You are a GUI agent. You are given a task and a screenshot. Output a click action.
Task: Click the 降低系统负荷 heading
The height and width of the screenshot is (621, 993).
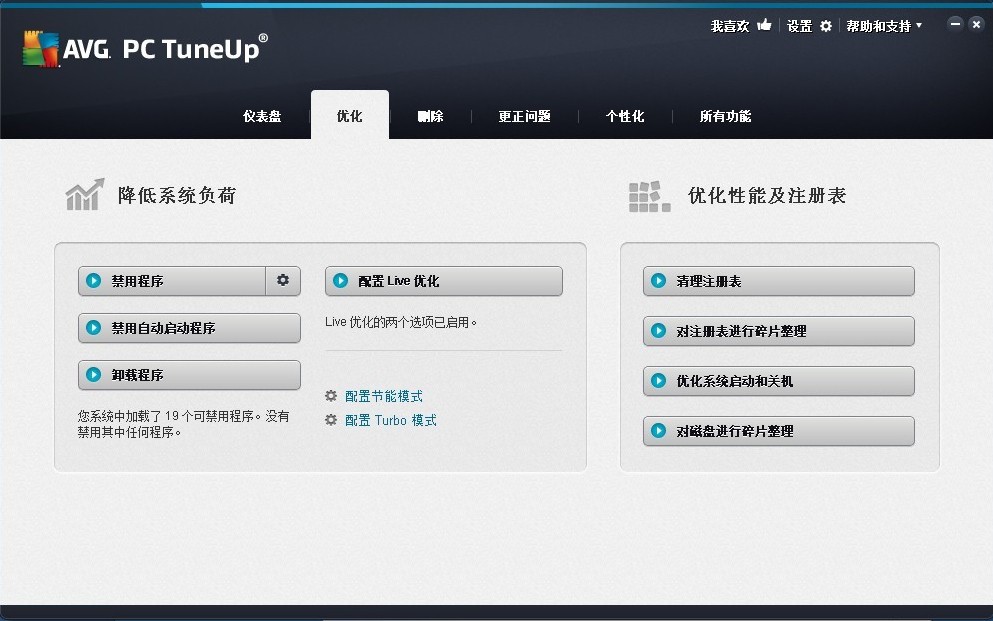click(177, 195)
